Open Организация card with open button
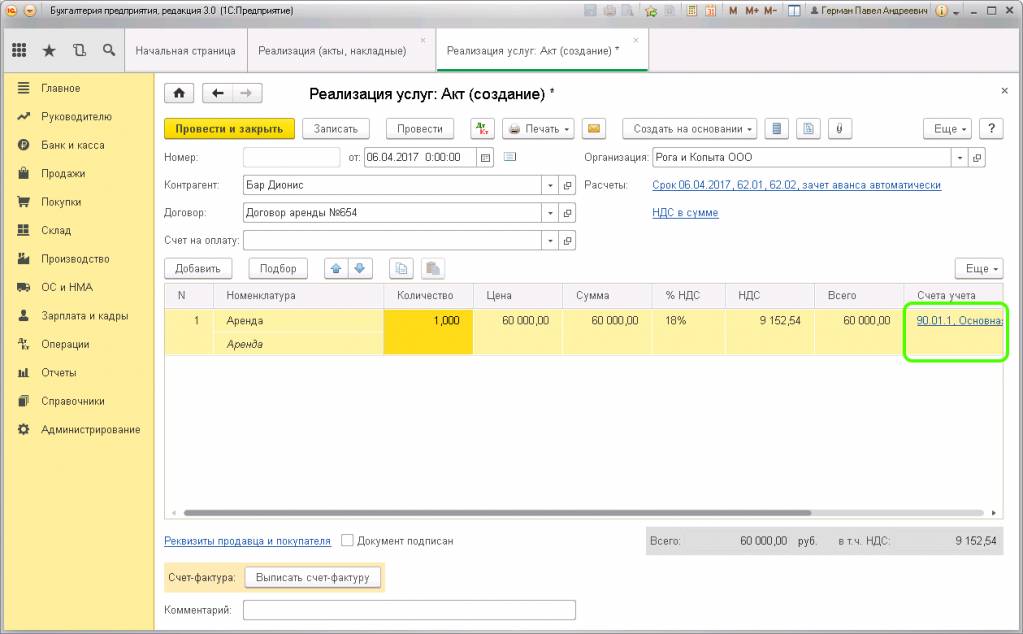The height and width of the screenshot is (634, 1023). 977,157
